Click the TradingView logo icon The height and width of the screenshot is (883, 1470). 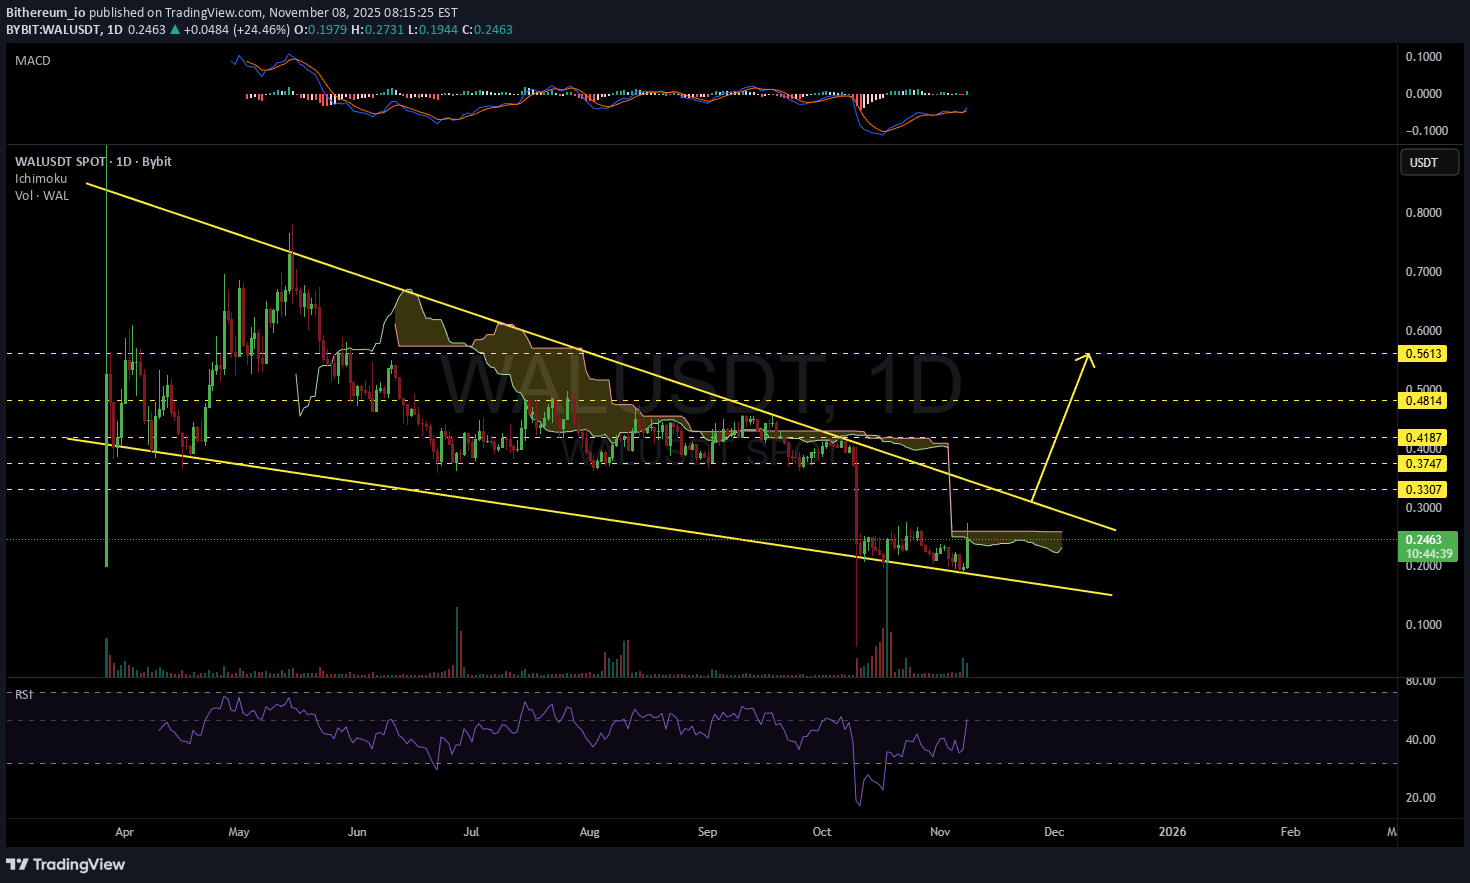[18, 864]
